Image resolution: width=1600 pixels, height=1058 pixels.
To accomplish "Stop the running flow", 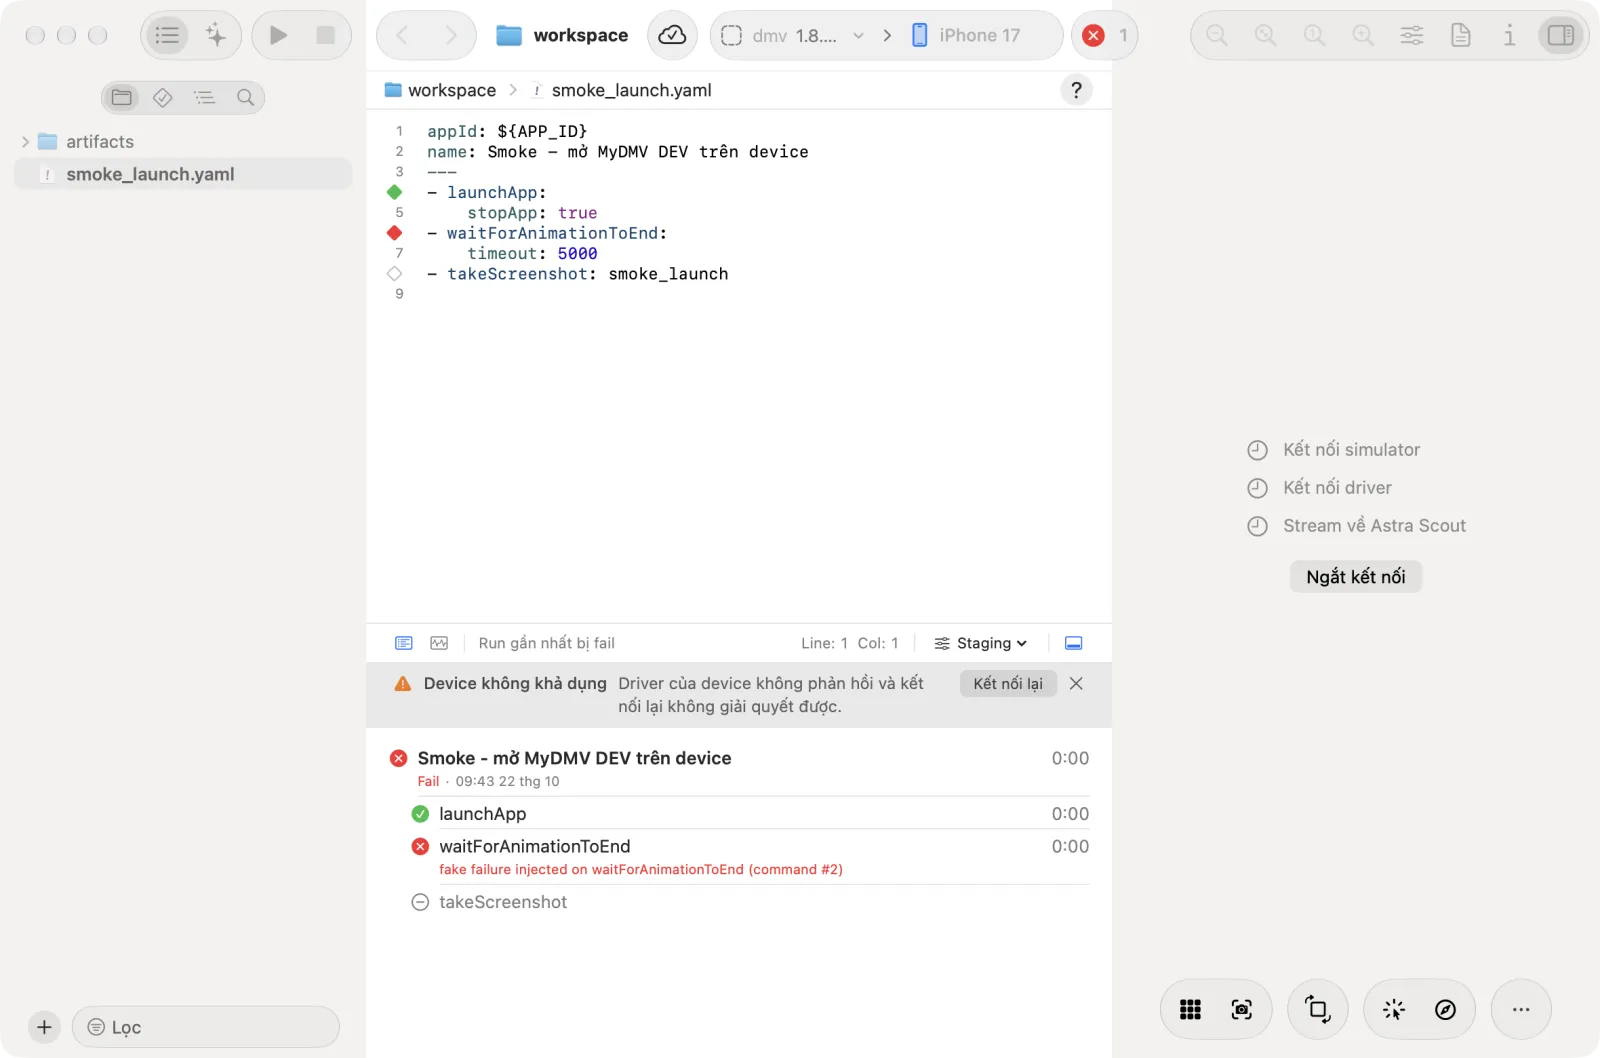I will click(x=325, y=35).
